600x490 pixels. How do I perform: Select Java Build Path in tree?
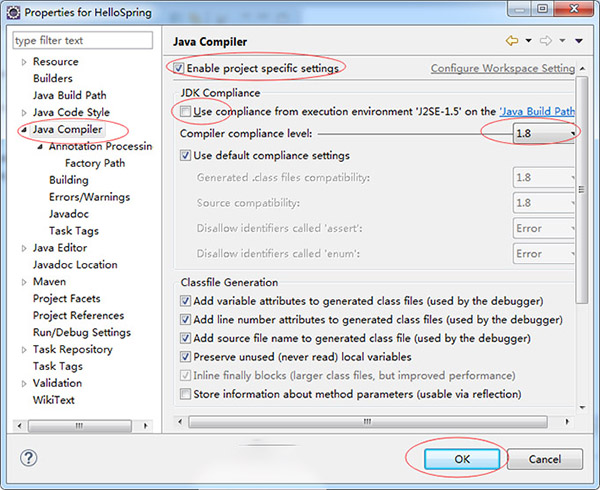point(71,95)
